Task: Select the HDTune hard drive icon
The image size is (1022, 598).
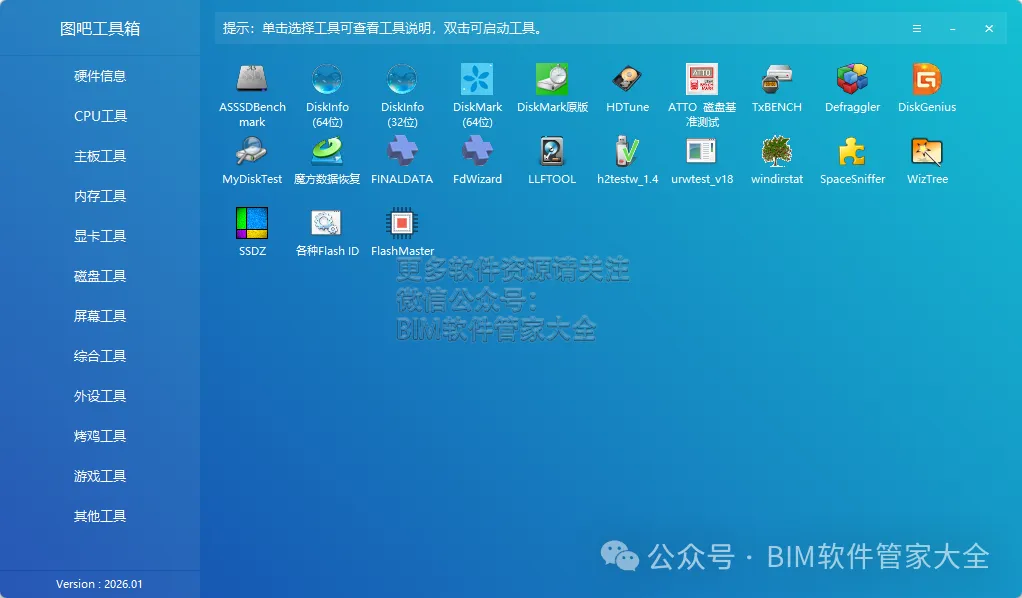Action: [x=627, y=79]
